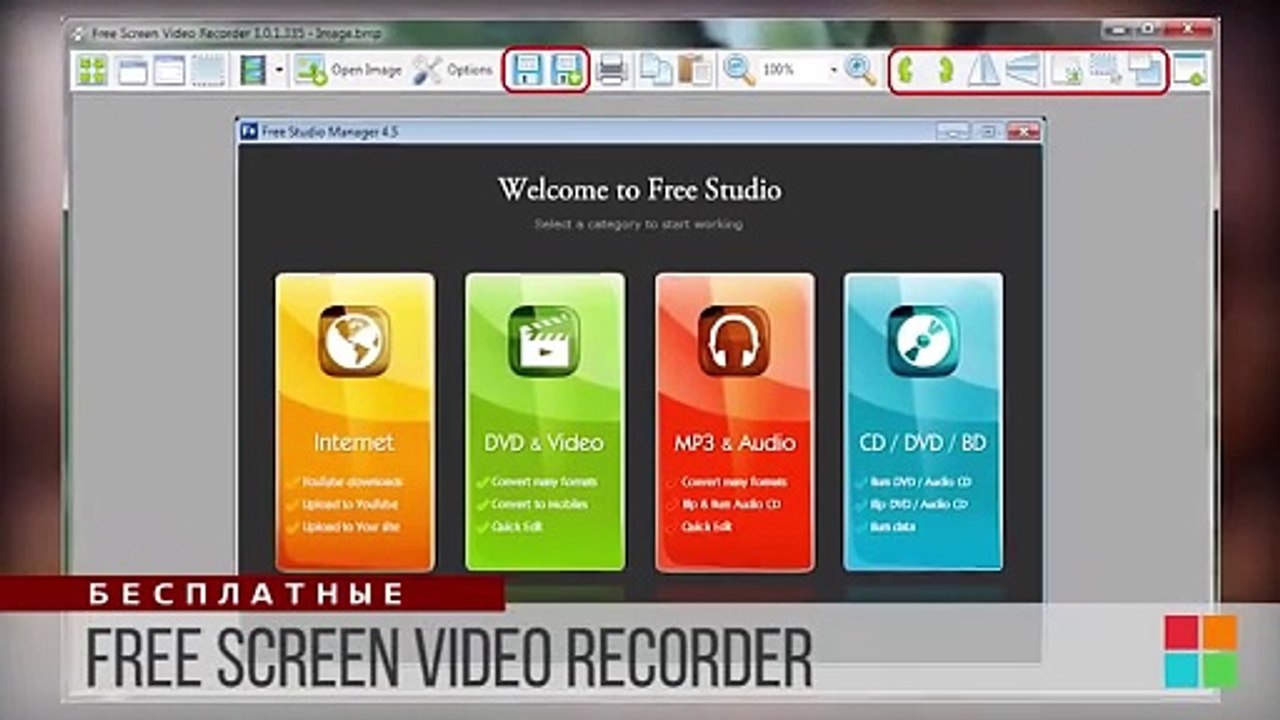This screenshot has height=720, width=1280.
Task: Rotate the image right
Action: (944, 70)
